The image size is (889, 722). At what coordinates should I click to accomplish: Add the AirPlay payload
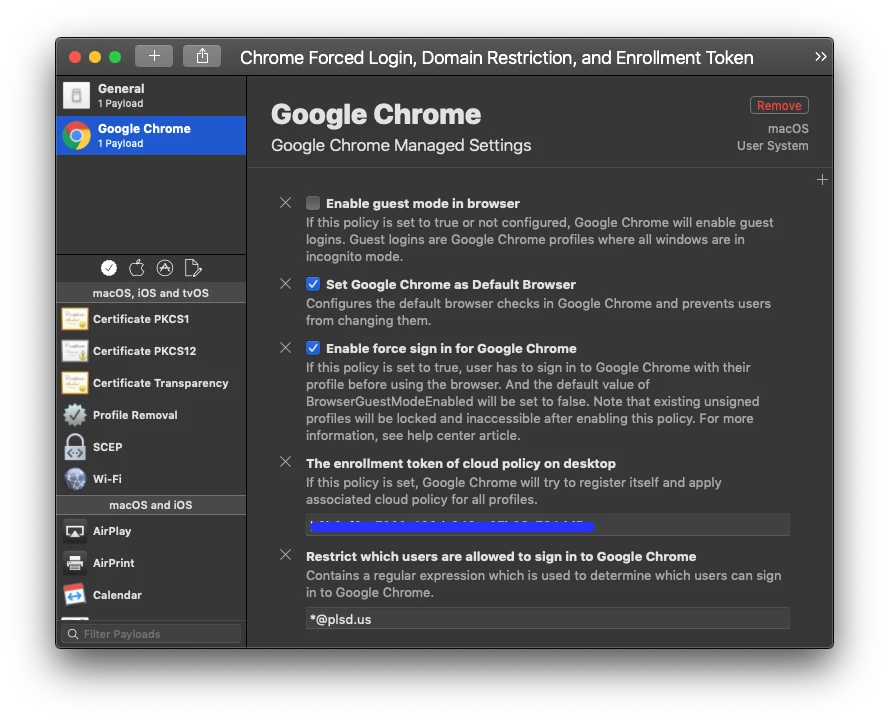151,531
